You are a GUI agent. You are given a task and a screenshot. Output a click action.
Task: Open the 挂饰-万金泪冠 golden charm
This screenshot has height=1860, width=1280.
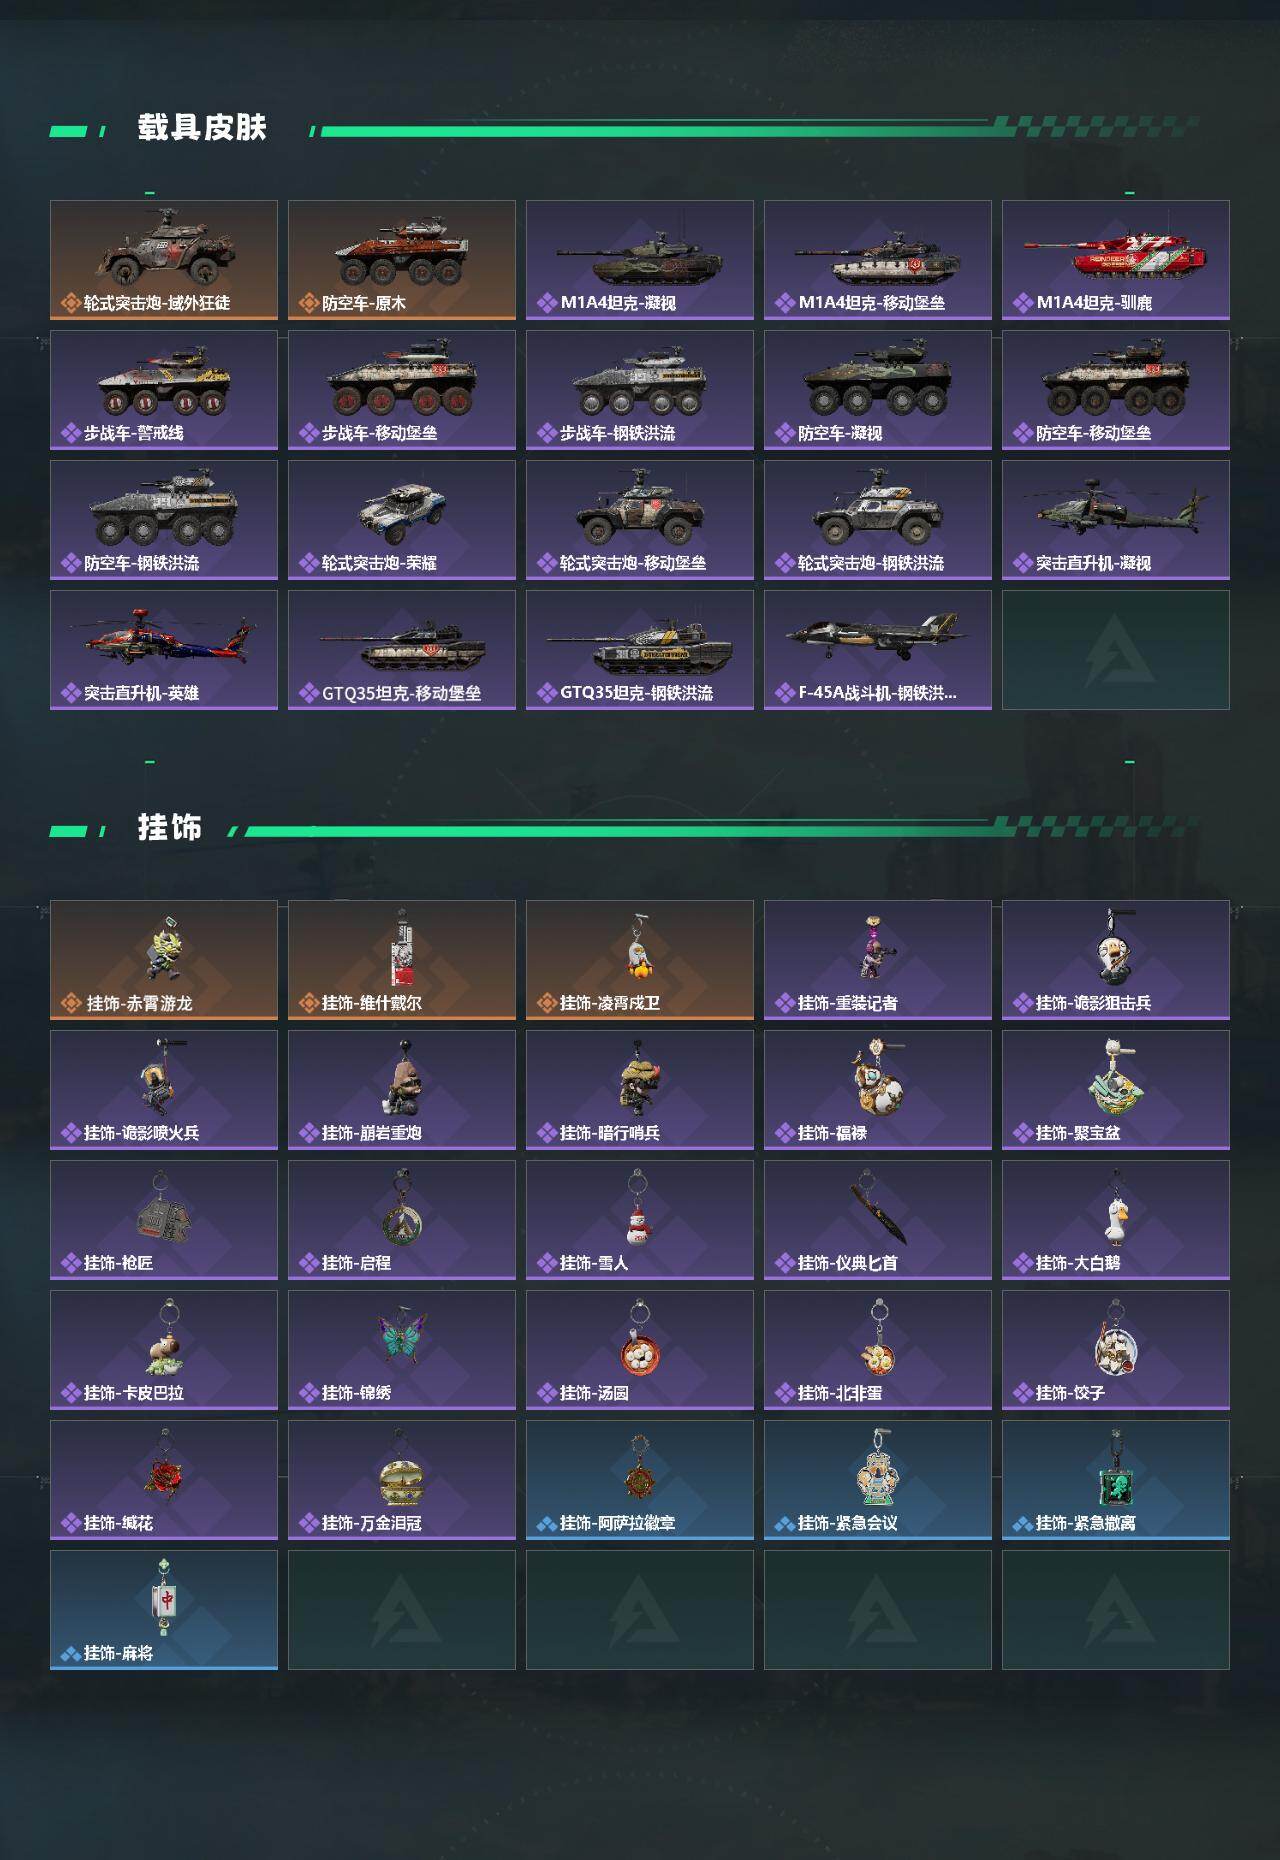(402, 1480)
